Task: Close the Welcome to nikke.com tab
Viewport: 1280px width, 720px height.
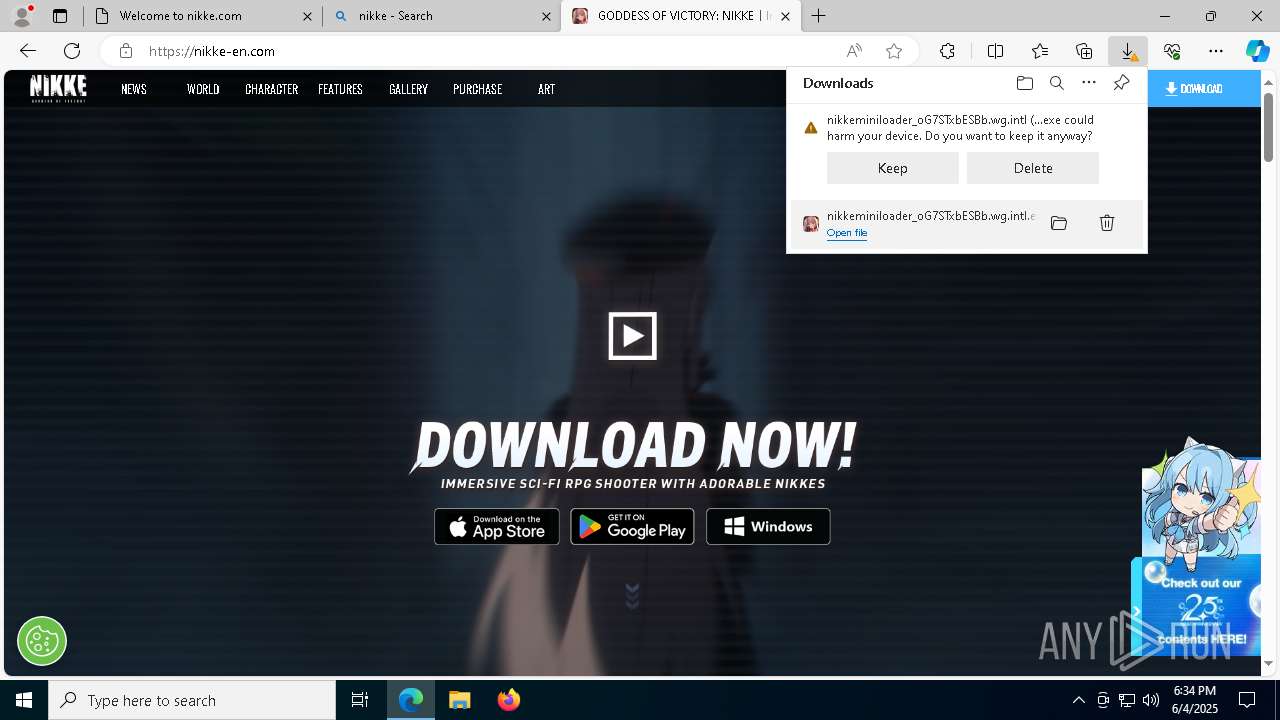Action: (x=308, y=16)
